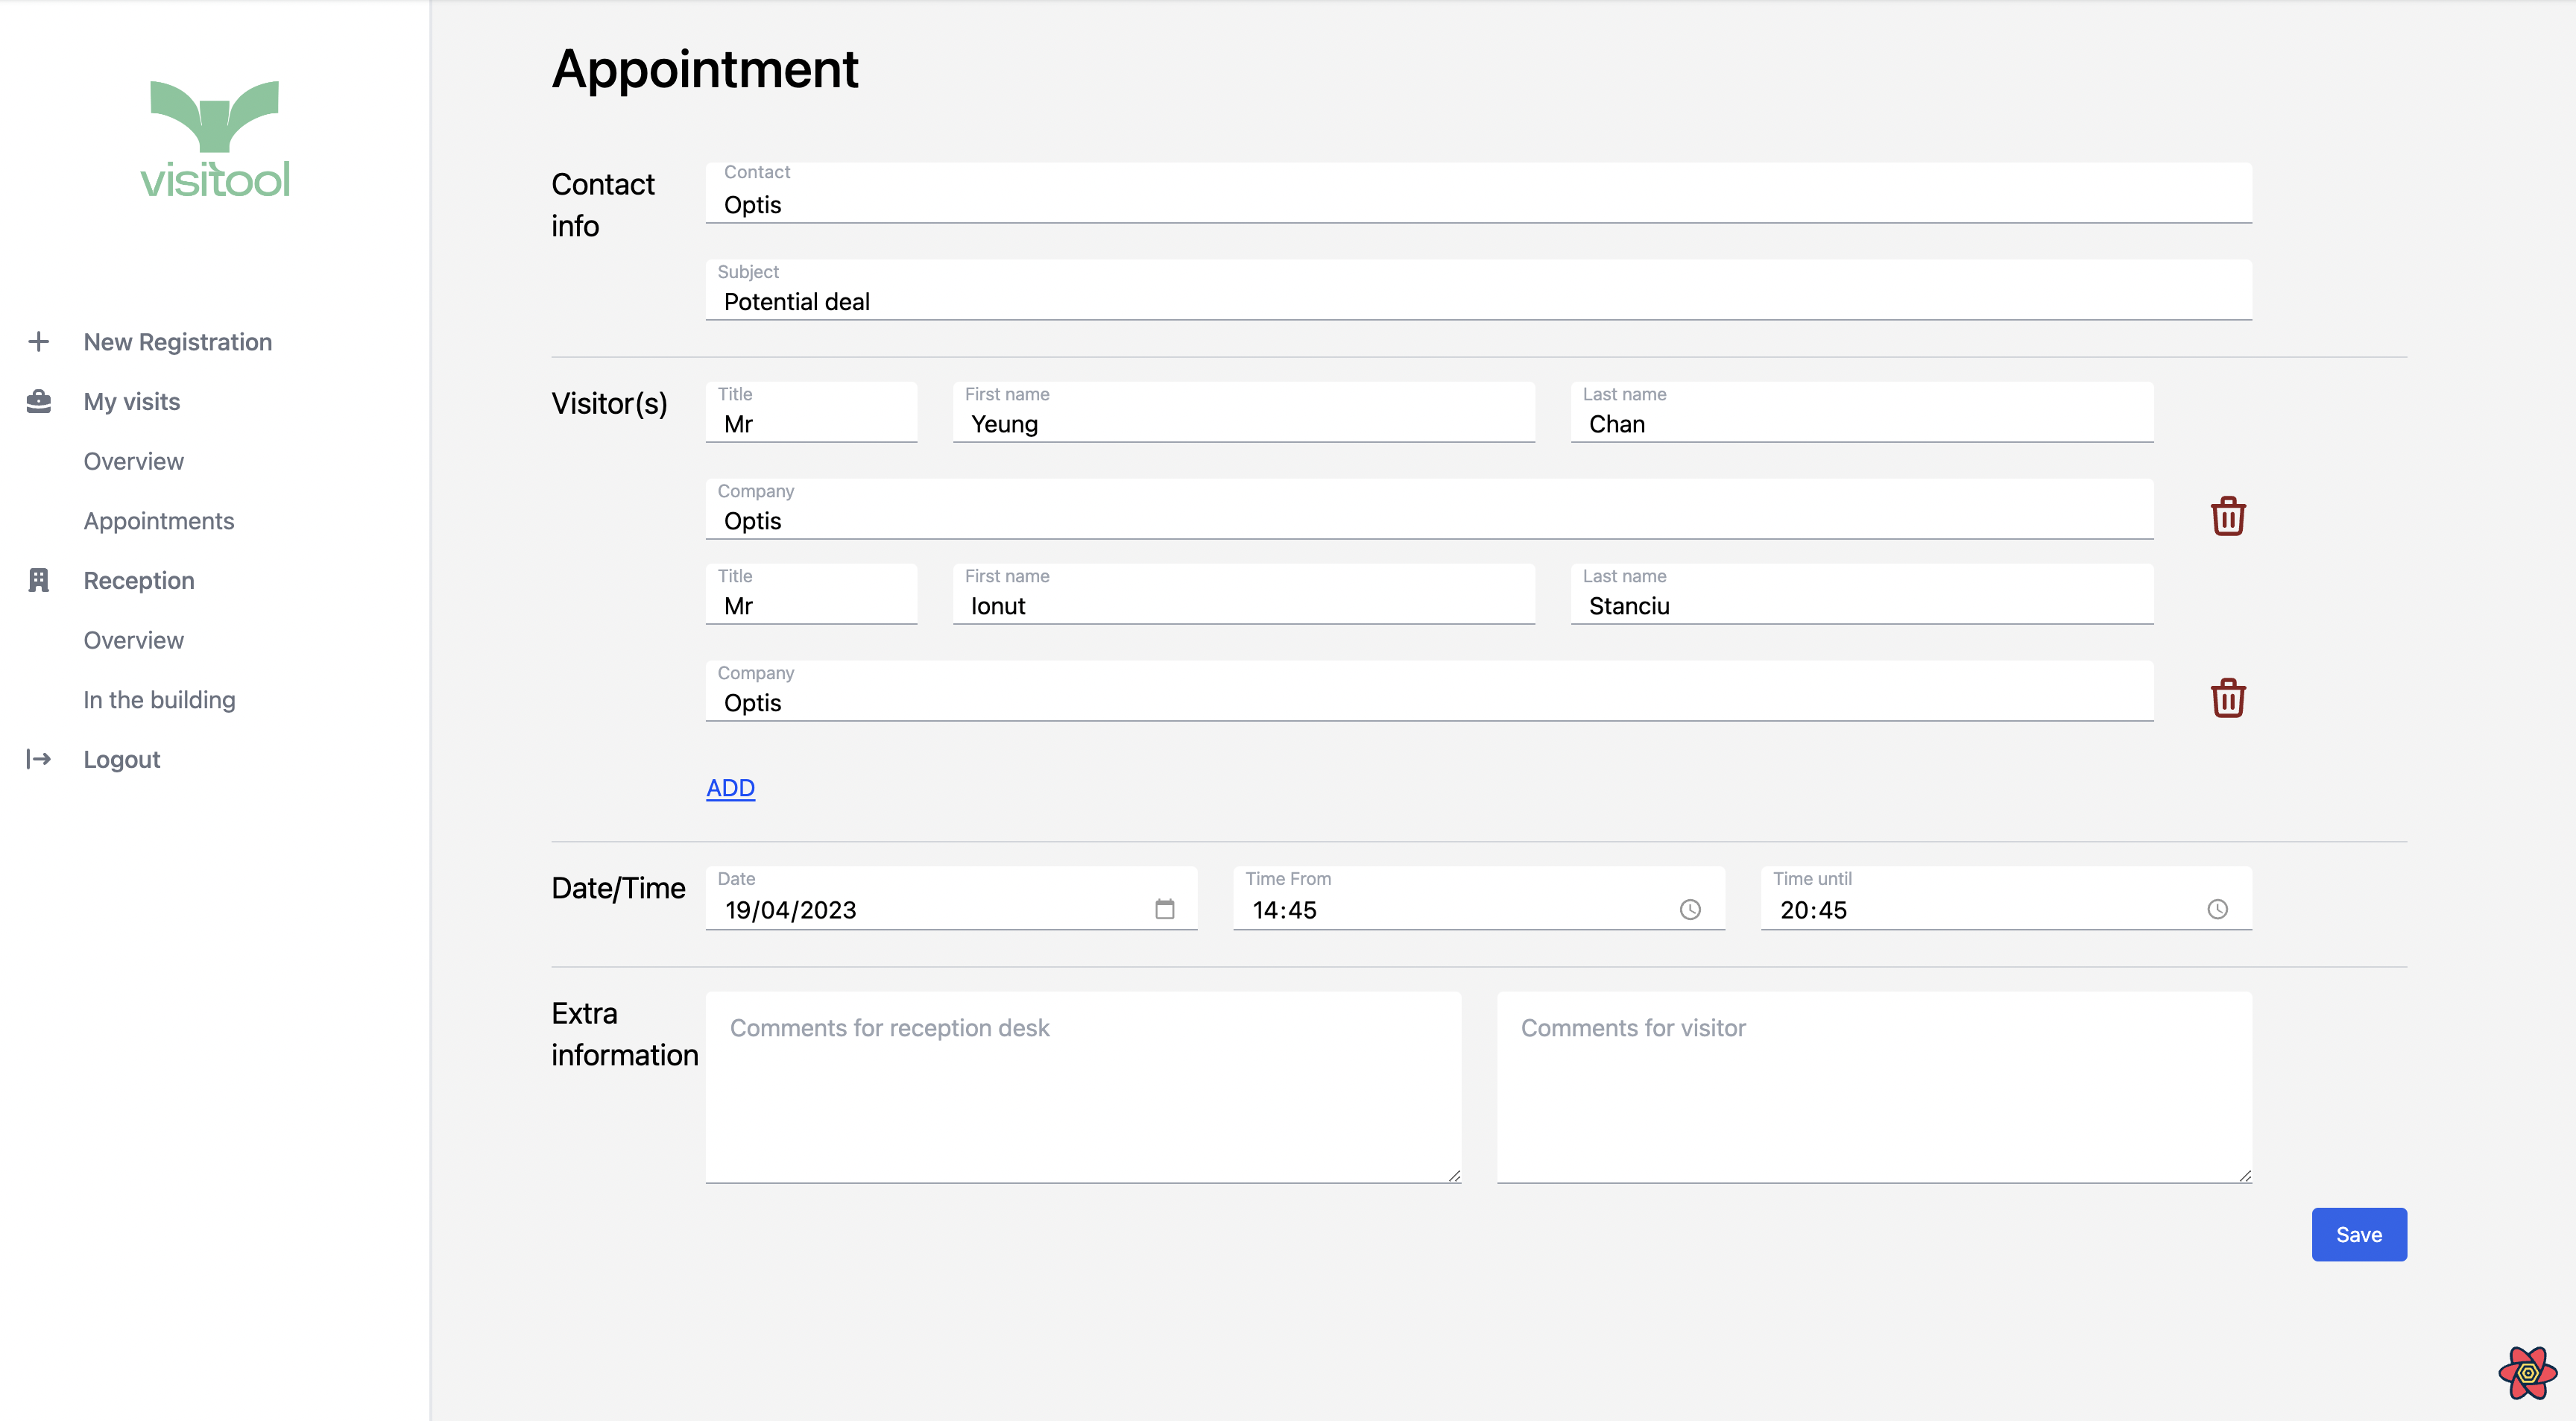This screenshot has width=2576, height=1421.
Task: Click the briefcase icon beside My visits
Action: [x=38, y=401]
